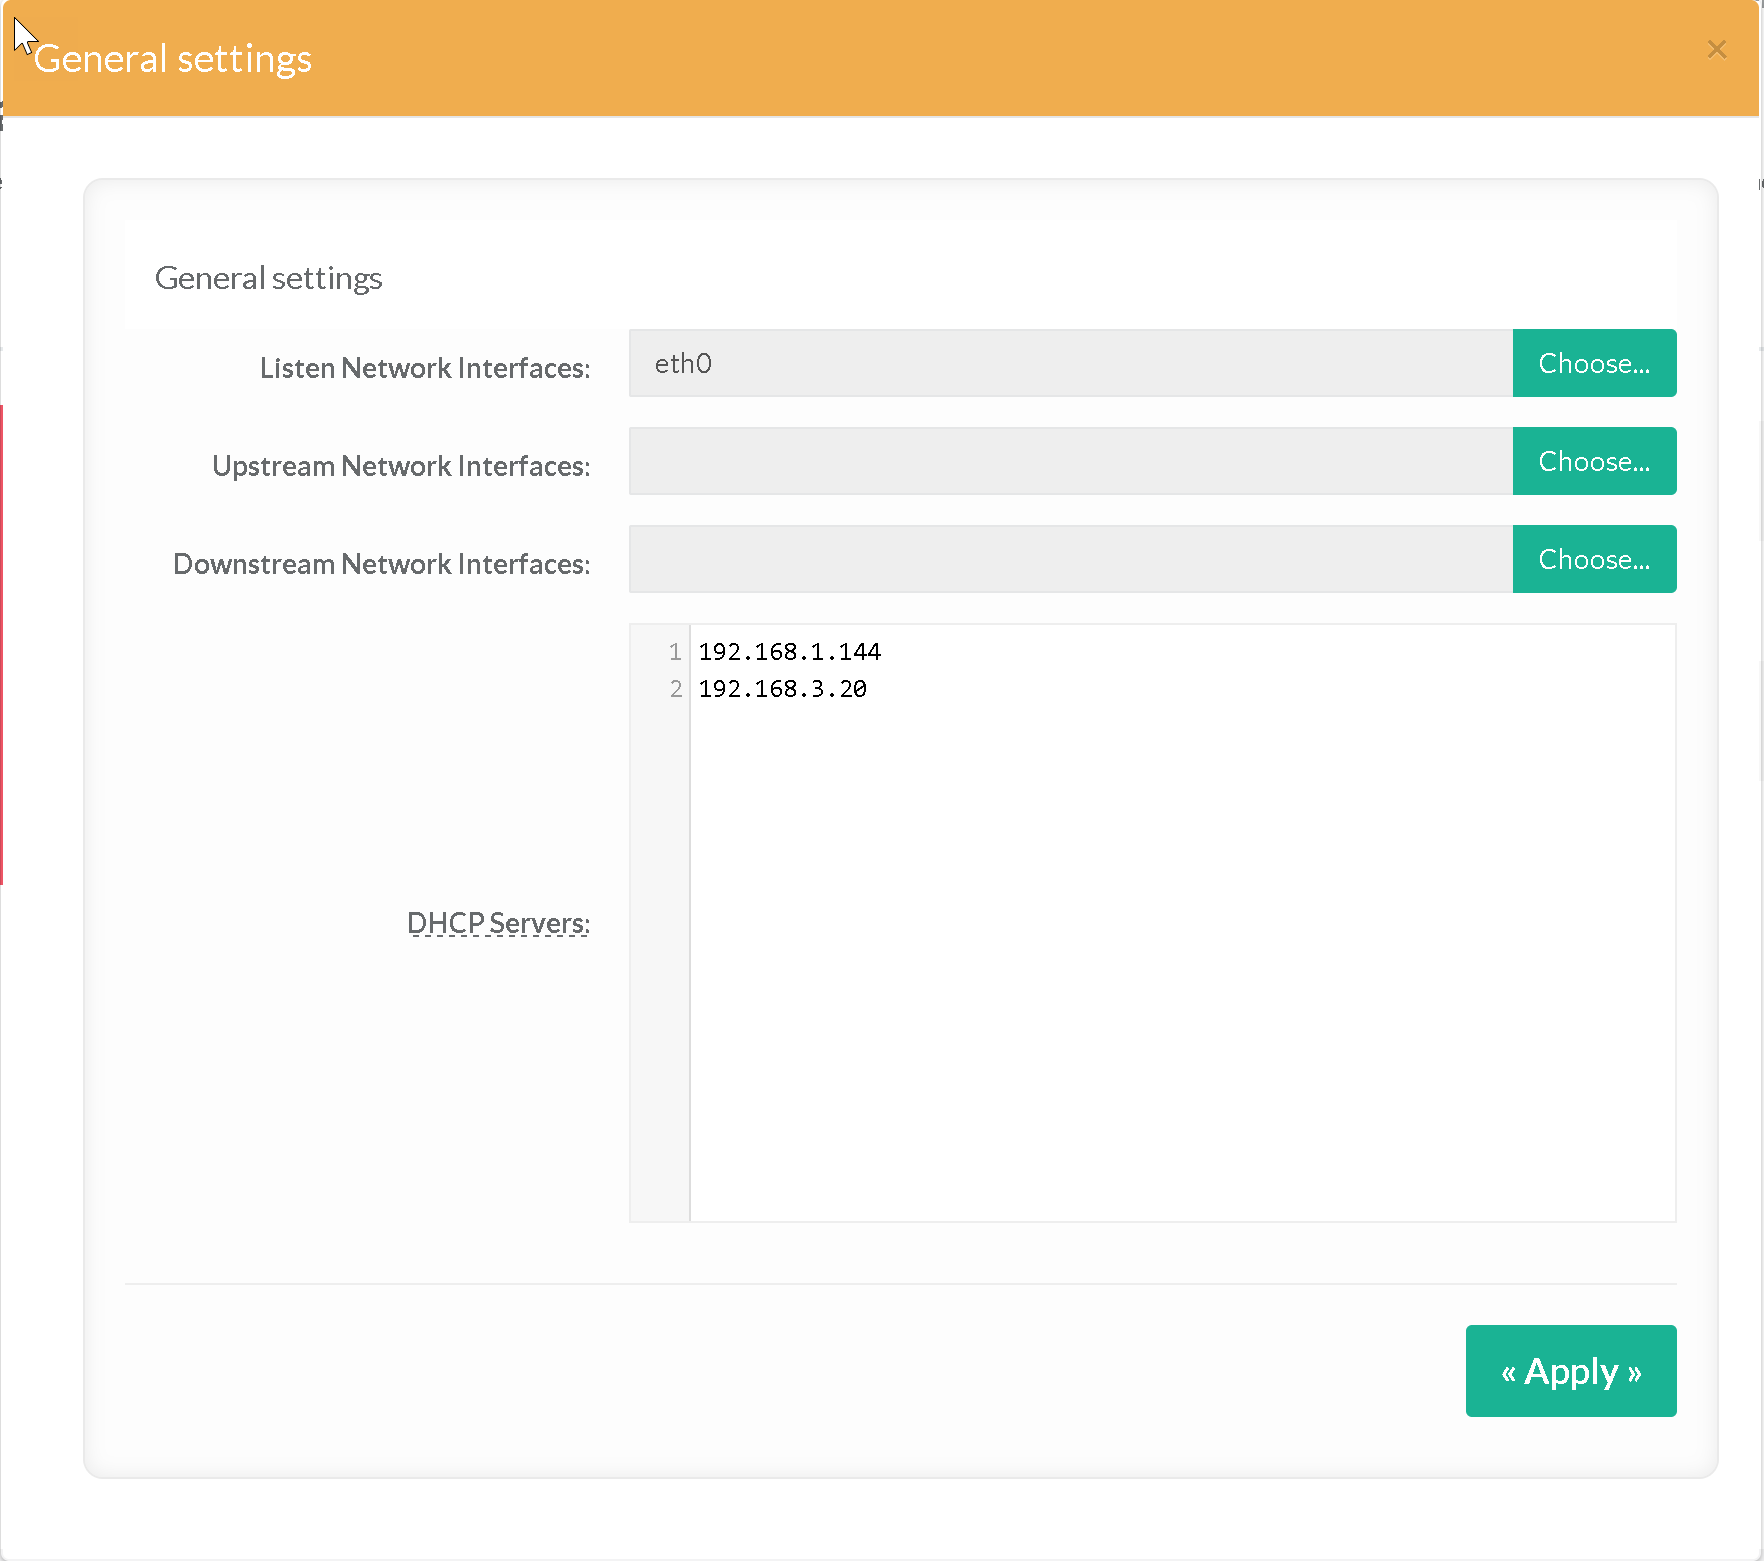
Task: Click the Downstream Network Interfaces label
Action: (381, 564)
